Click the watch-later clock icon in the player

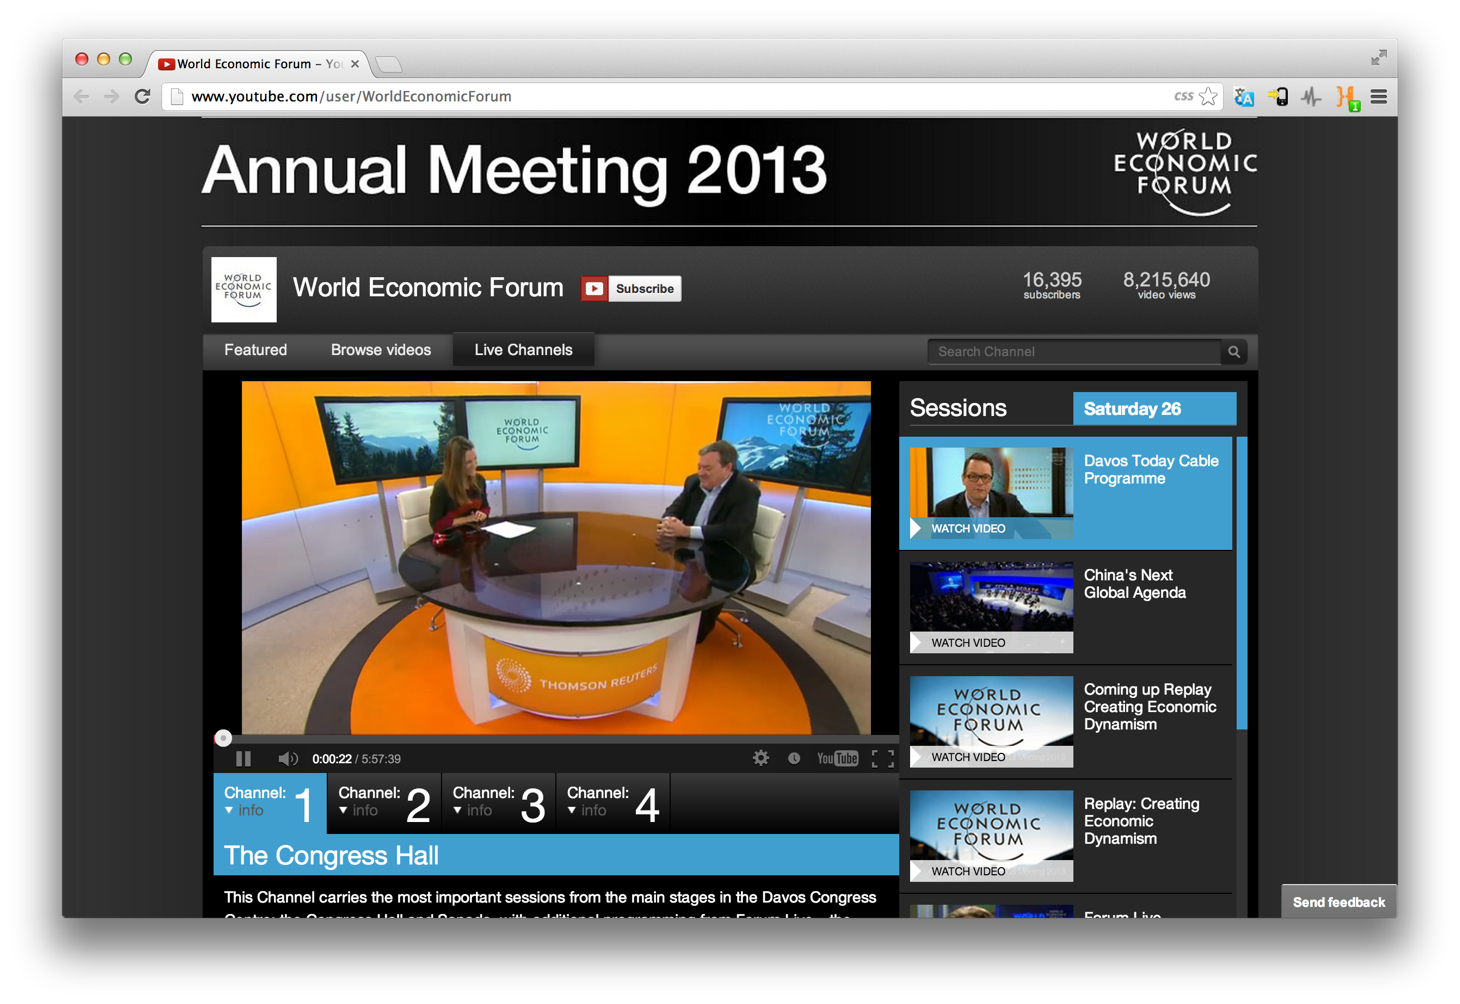tap(794, 758)
